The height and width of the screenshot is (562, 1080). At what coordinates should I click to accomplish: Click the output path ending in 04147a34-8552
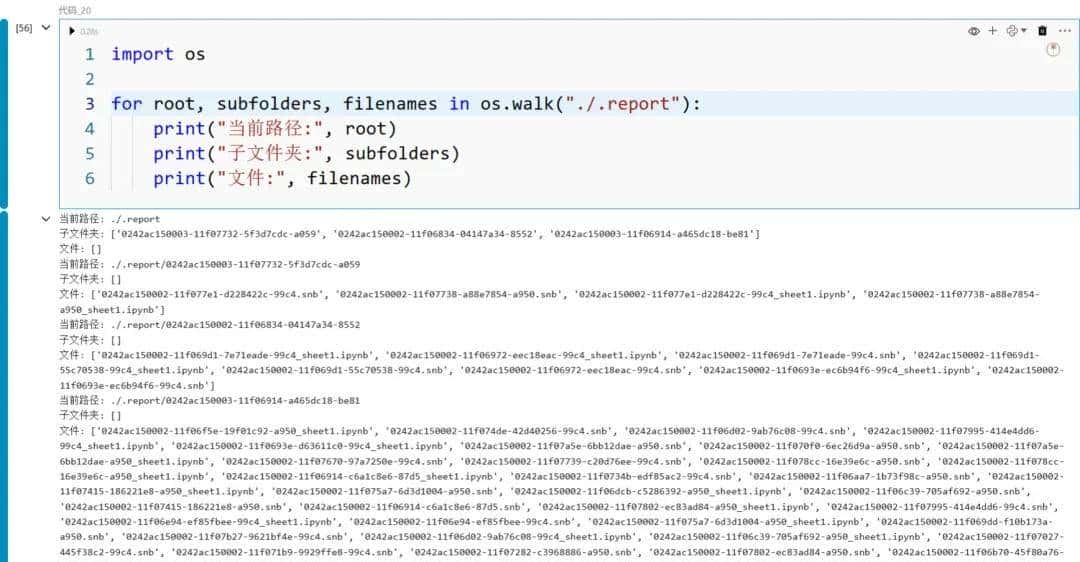pyautogui.click(x=235, y=324)
